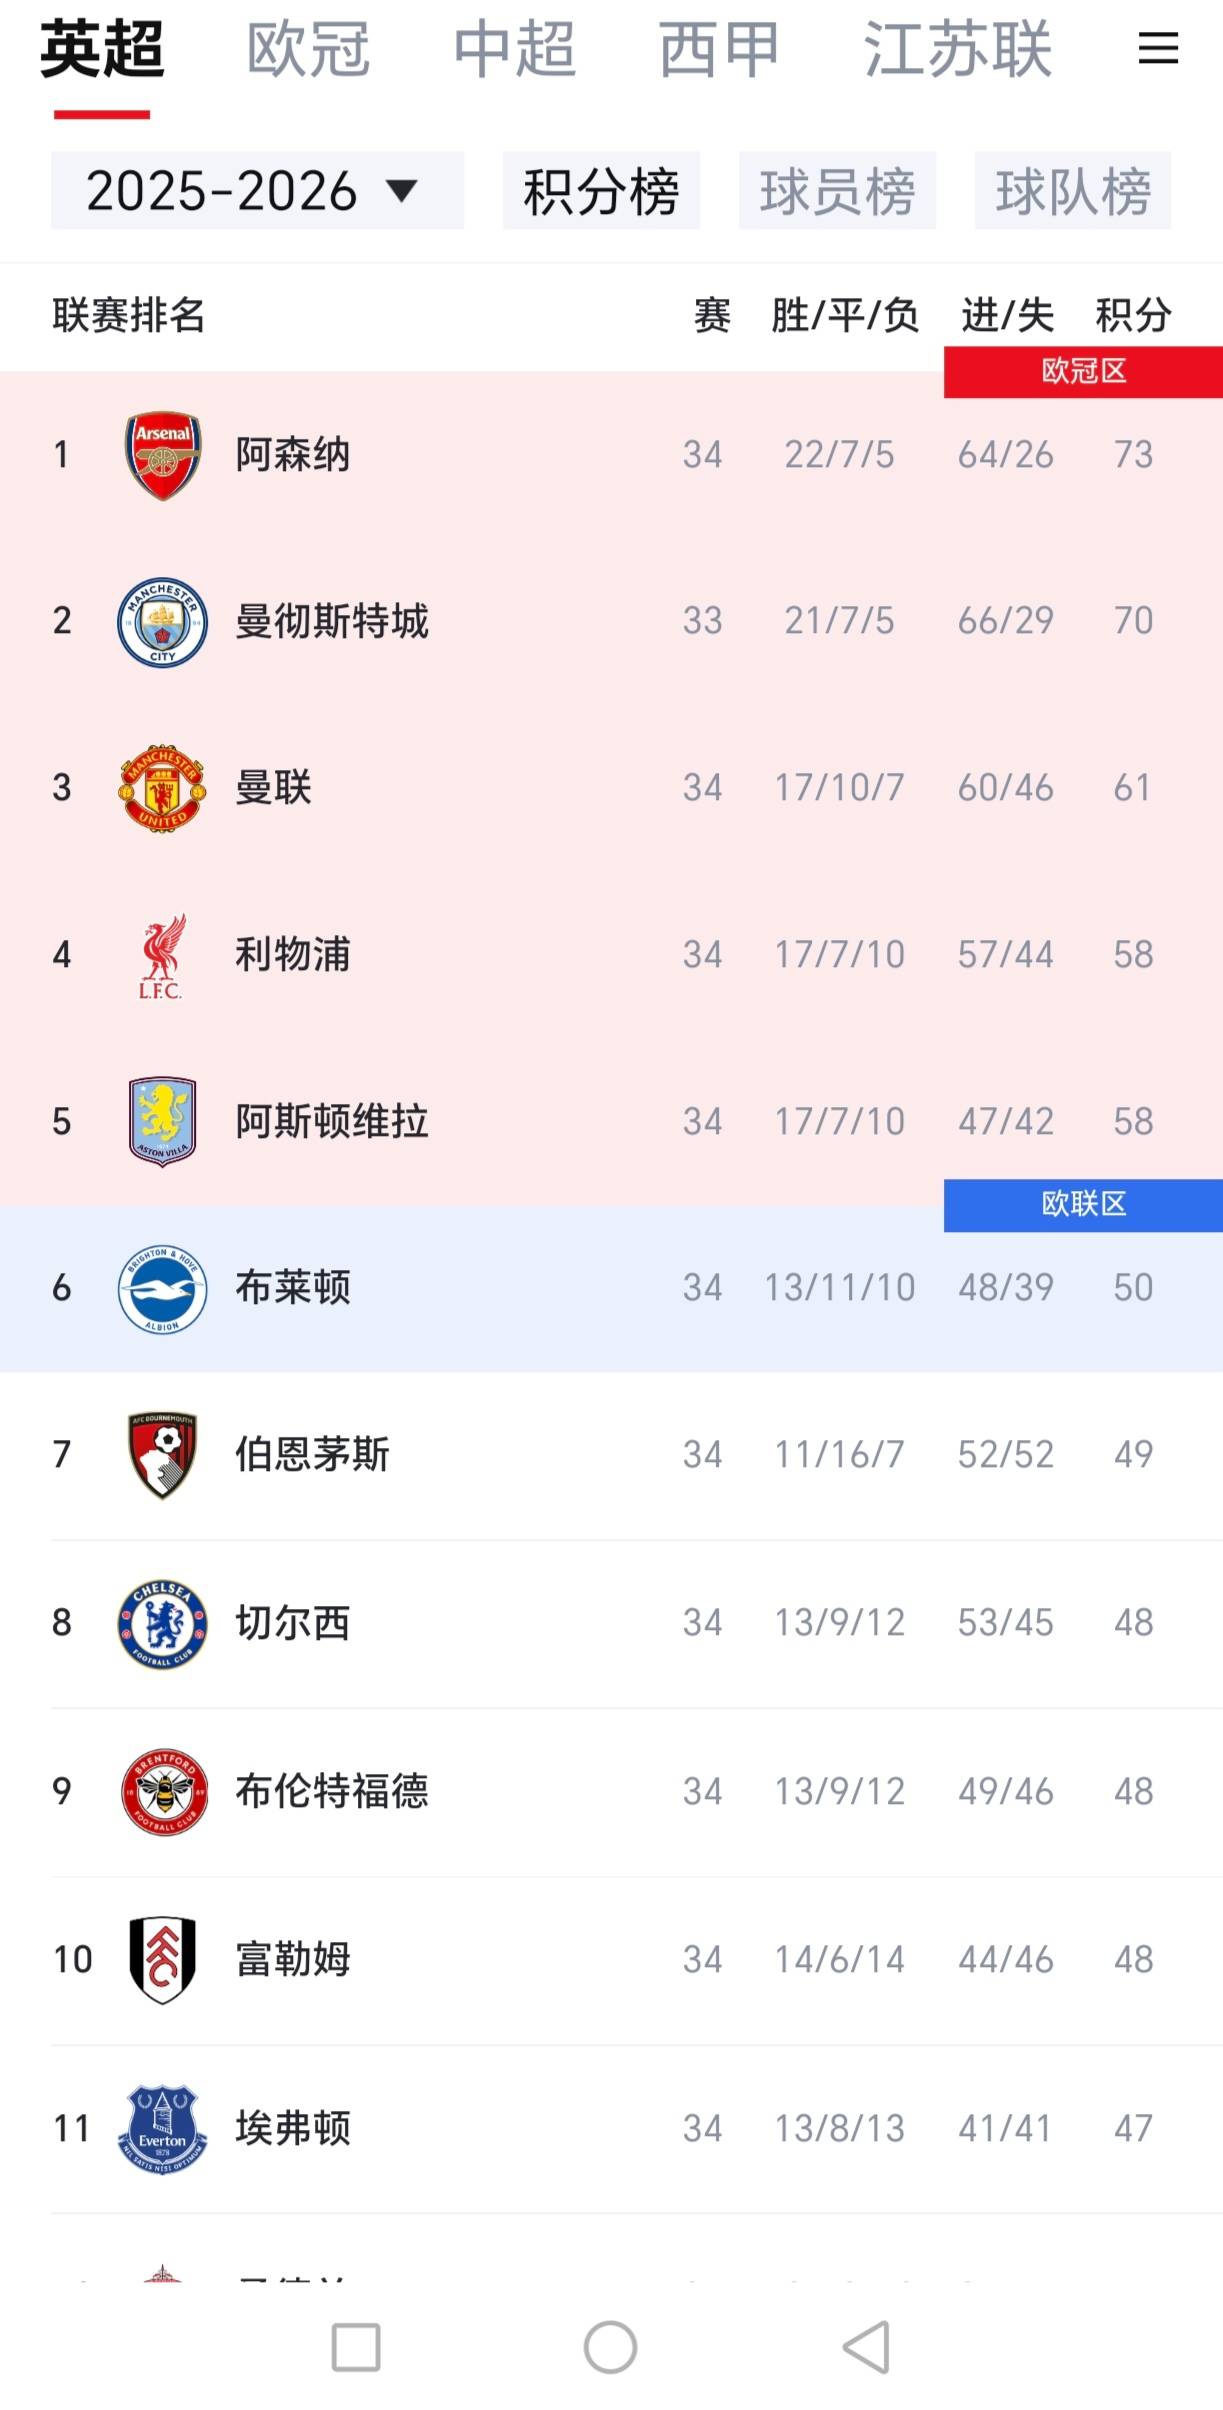Tap the Chelsea club crest
The image size is (1223, 2410).
(x=162, y=1622)
